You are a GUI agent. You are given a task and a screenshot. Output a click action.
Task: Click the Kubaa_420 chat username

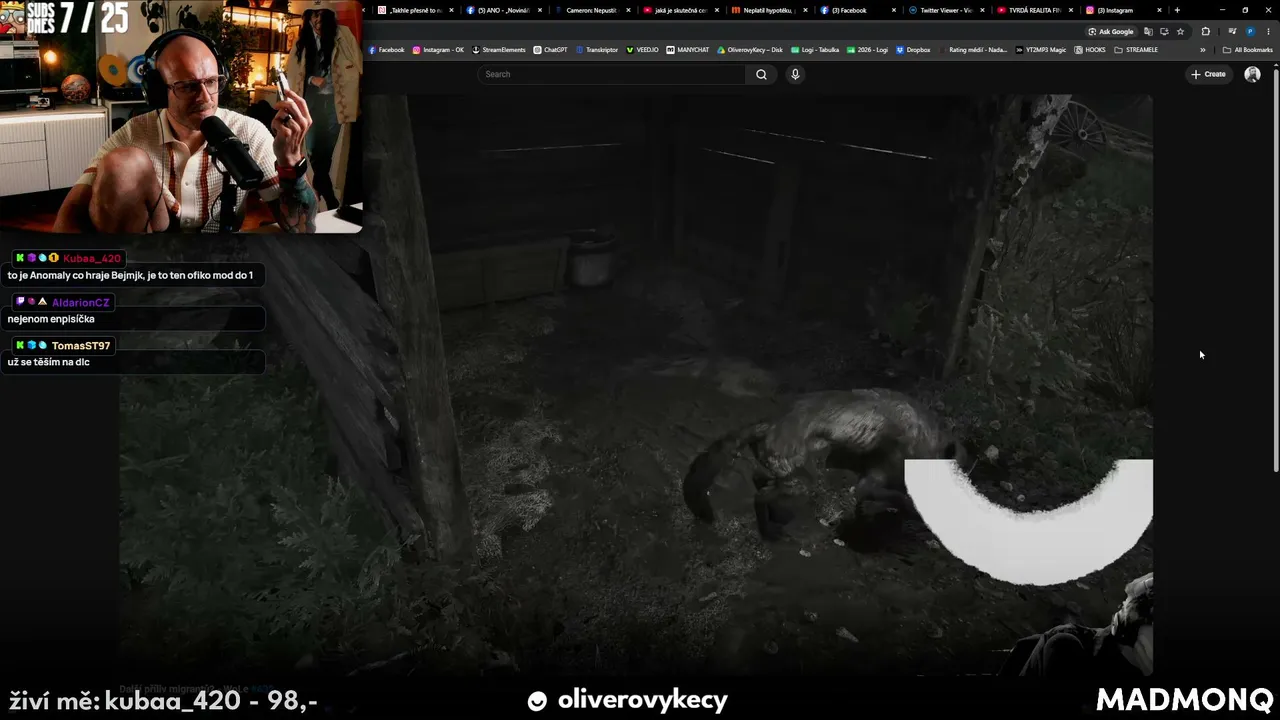pos(92,258)
